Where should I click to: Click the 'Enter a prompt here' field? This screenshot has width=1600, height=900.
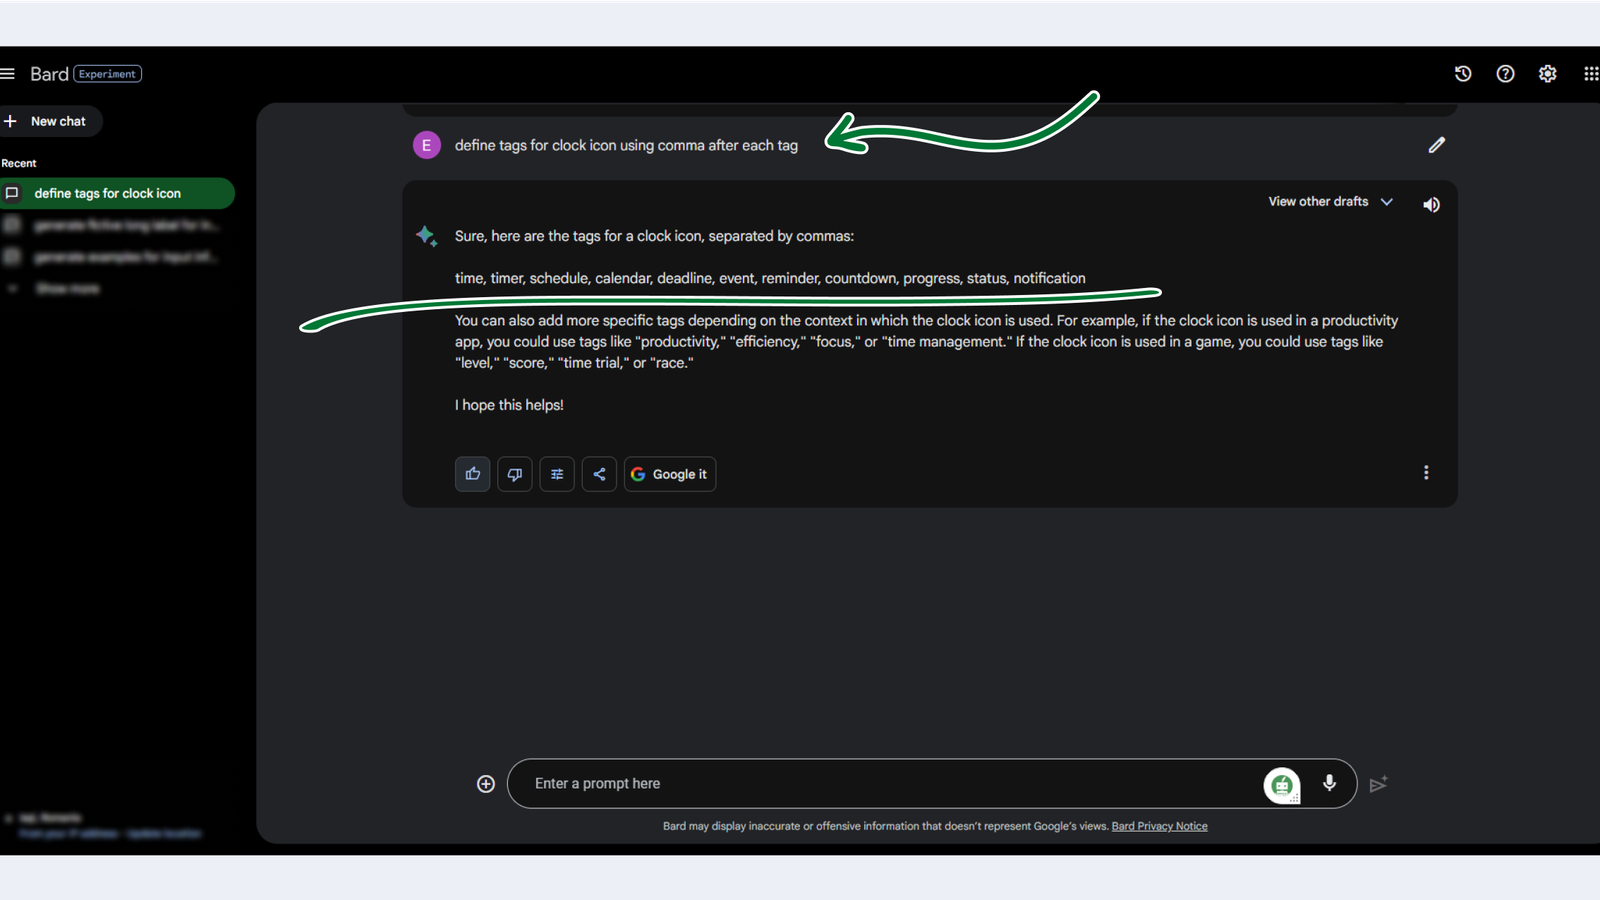click(x=890, y=784)
